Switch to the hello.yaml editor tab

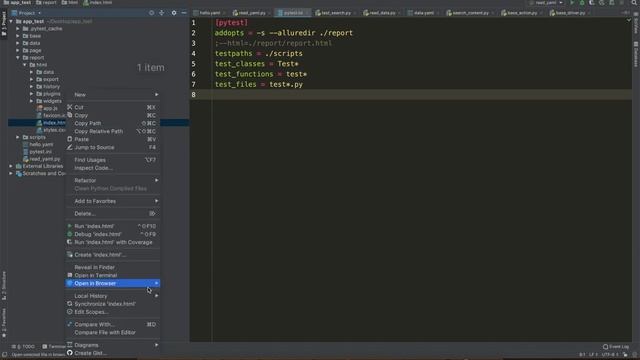[209, 13]
